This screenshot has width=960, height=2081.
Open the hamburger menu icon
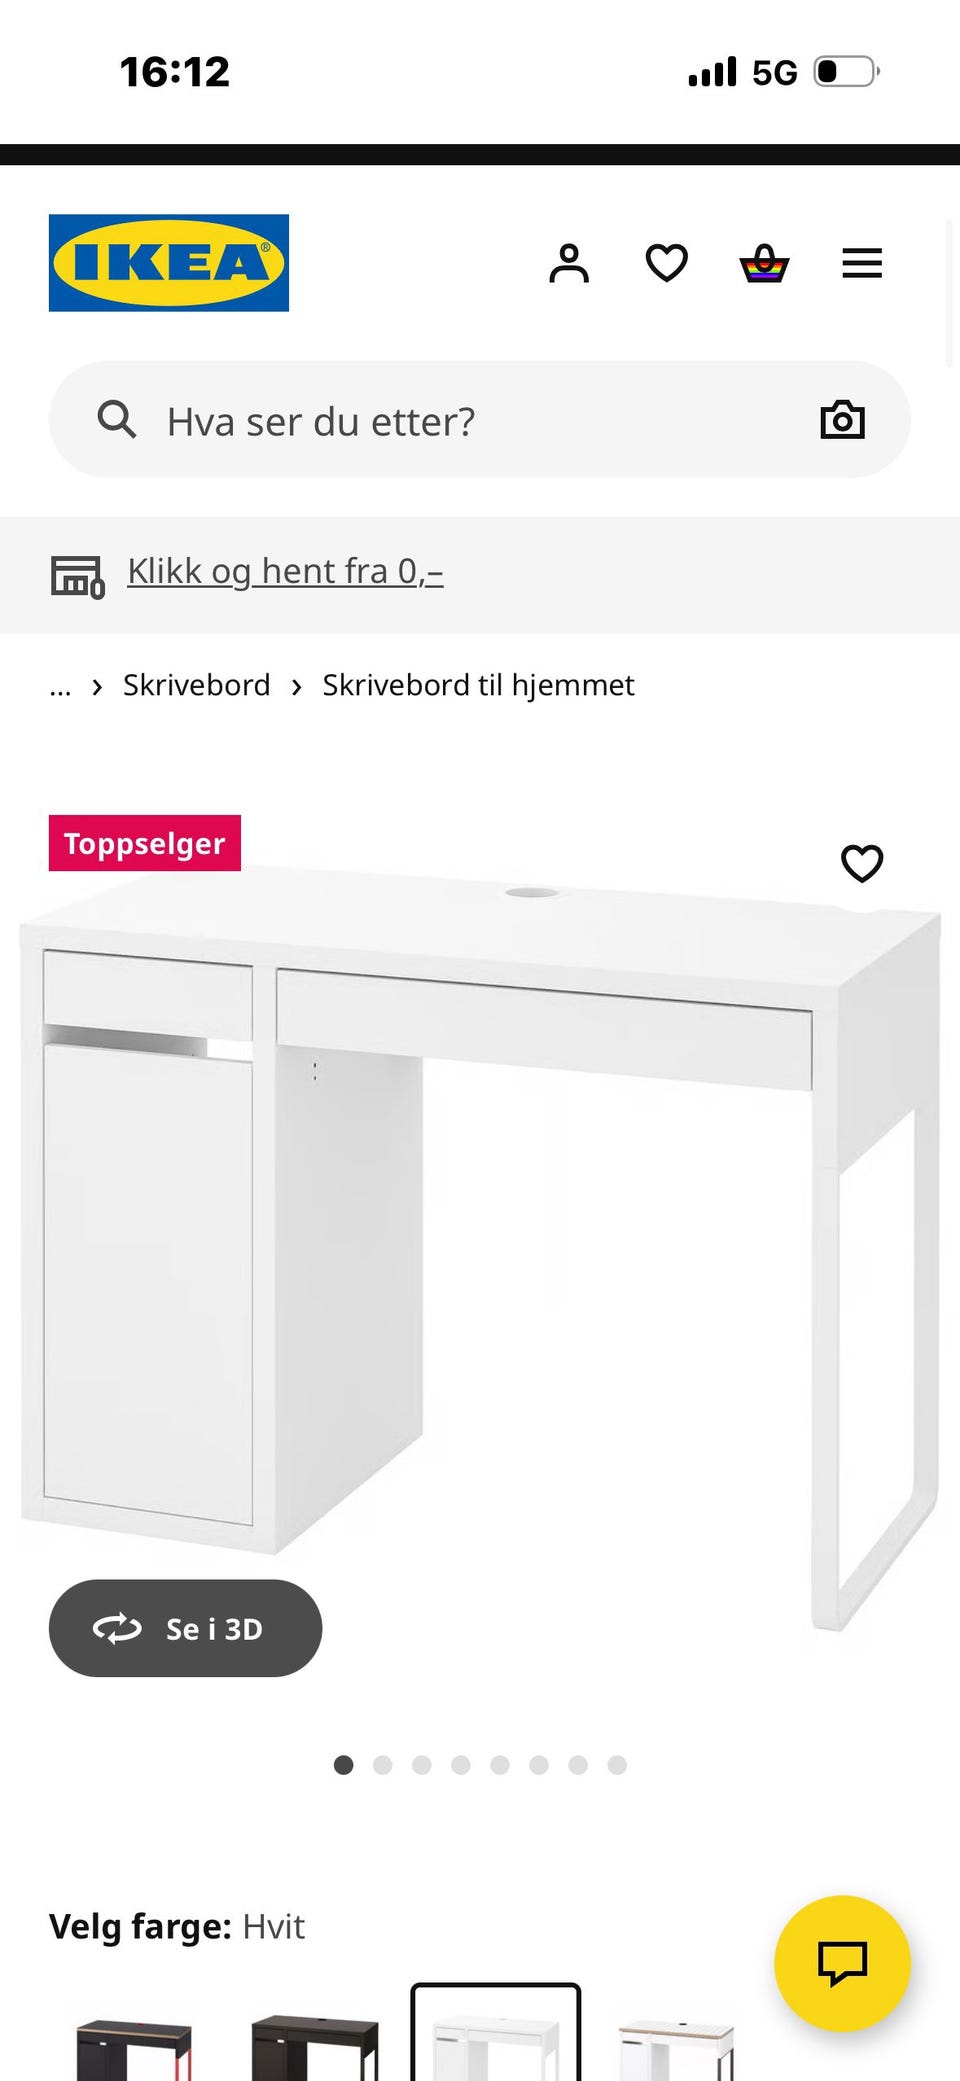[862, 263]
